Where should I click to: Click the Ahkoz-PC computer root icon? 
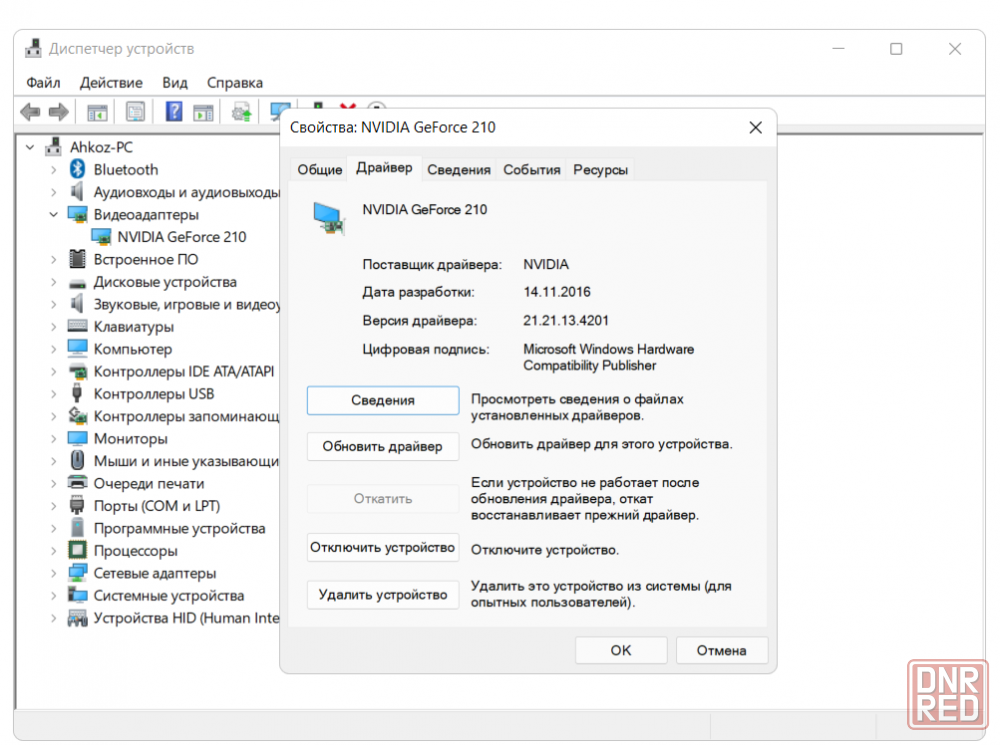[x=54, y=147]
